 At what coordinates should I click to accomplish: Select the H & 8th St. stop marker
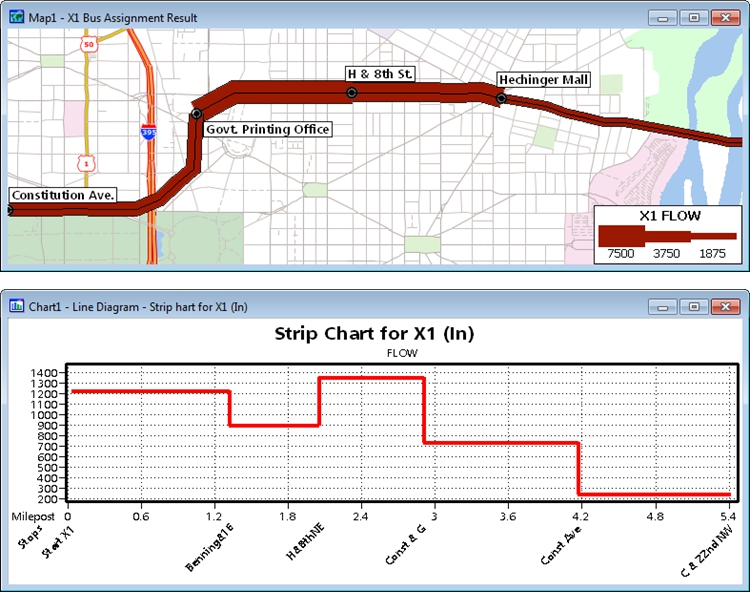[x=351, y=93]
